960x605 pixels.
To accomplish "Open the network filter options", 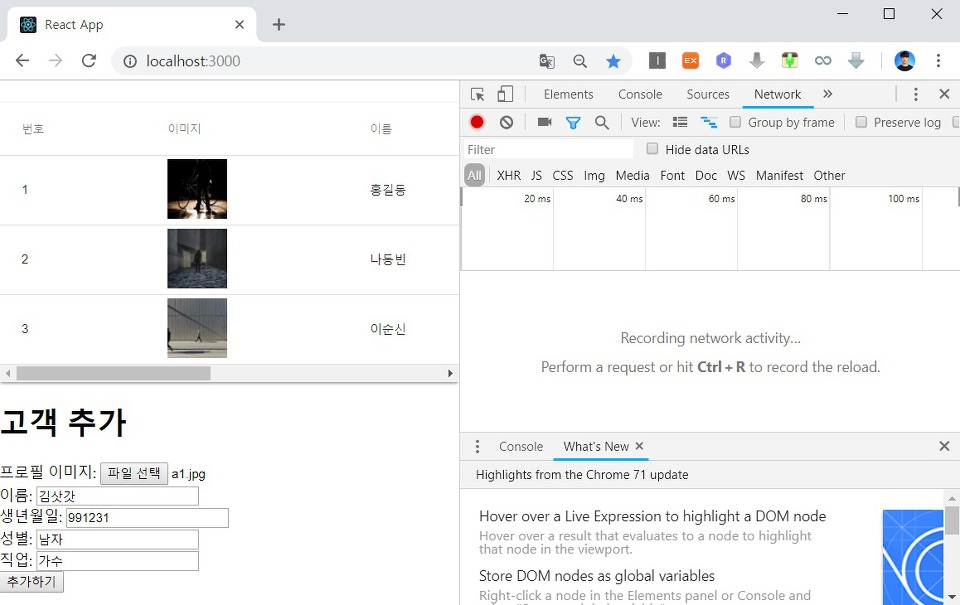I will point(573,122).
